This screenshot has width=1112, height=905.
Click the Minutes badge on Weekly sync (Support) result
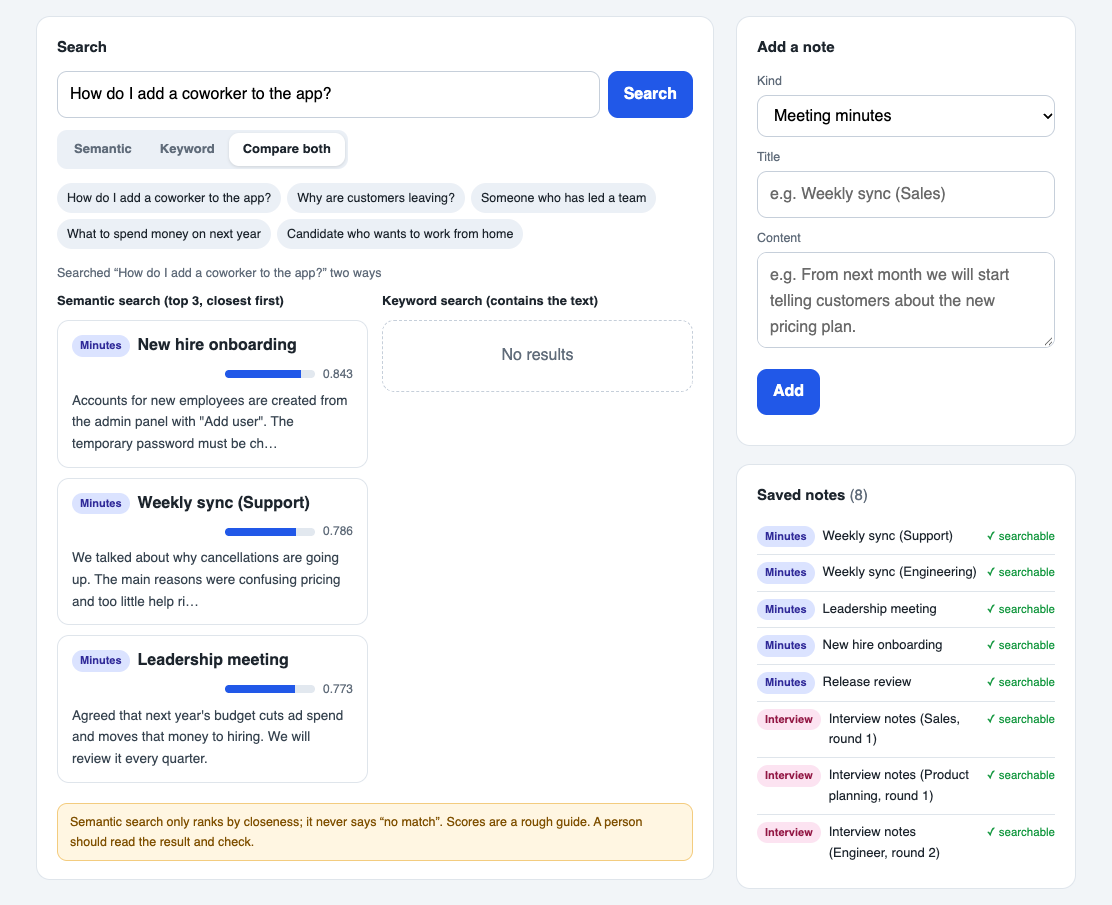pyautogui.click(x=101, y=504)
